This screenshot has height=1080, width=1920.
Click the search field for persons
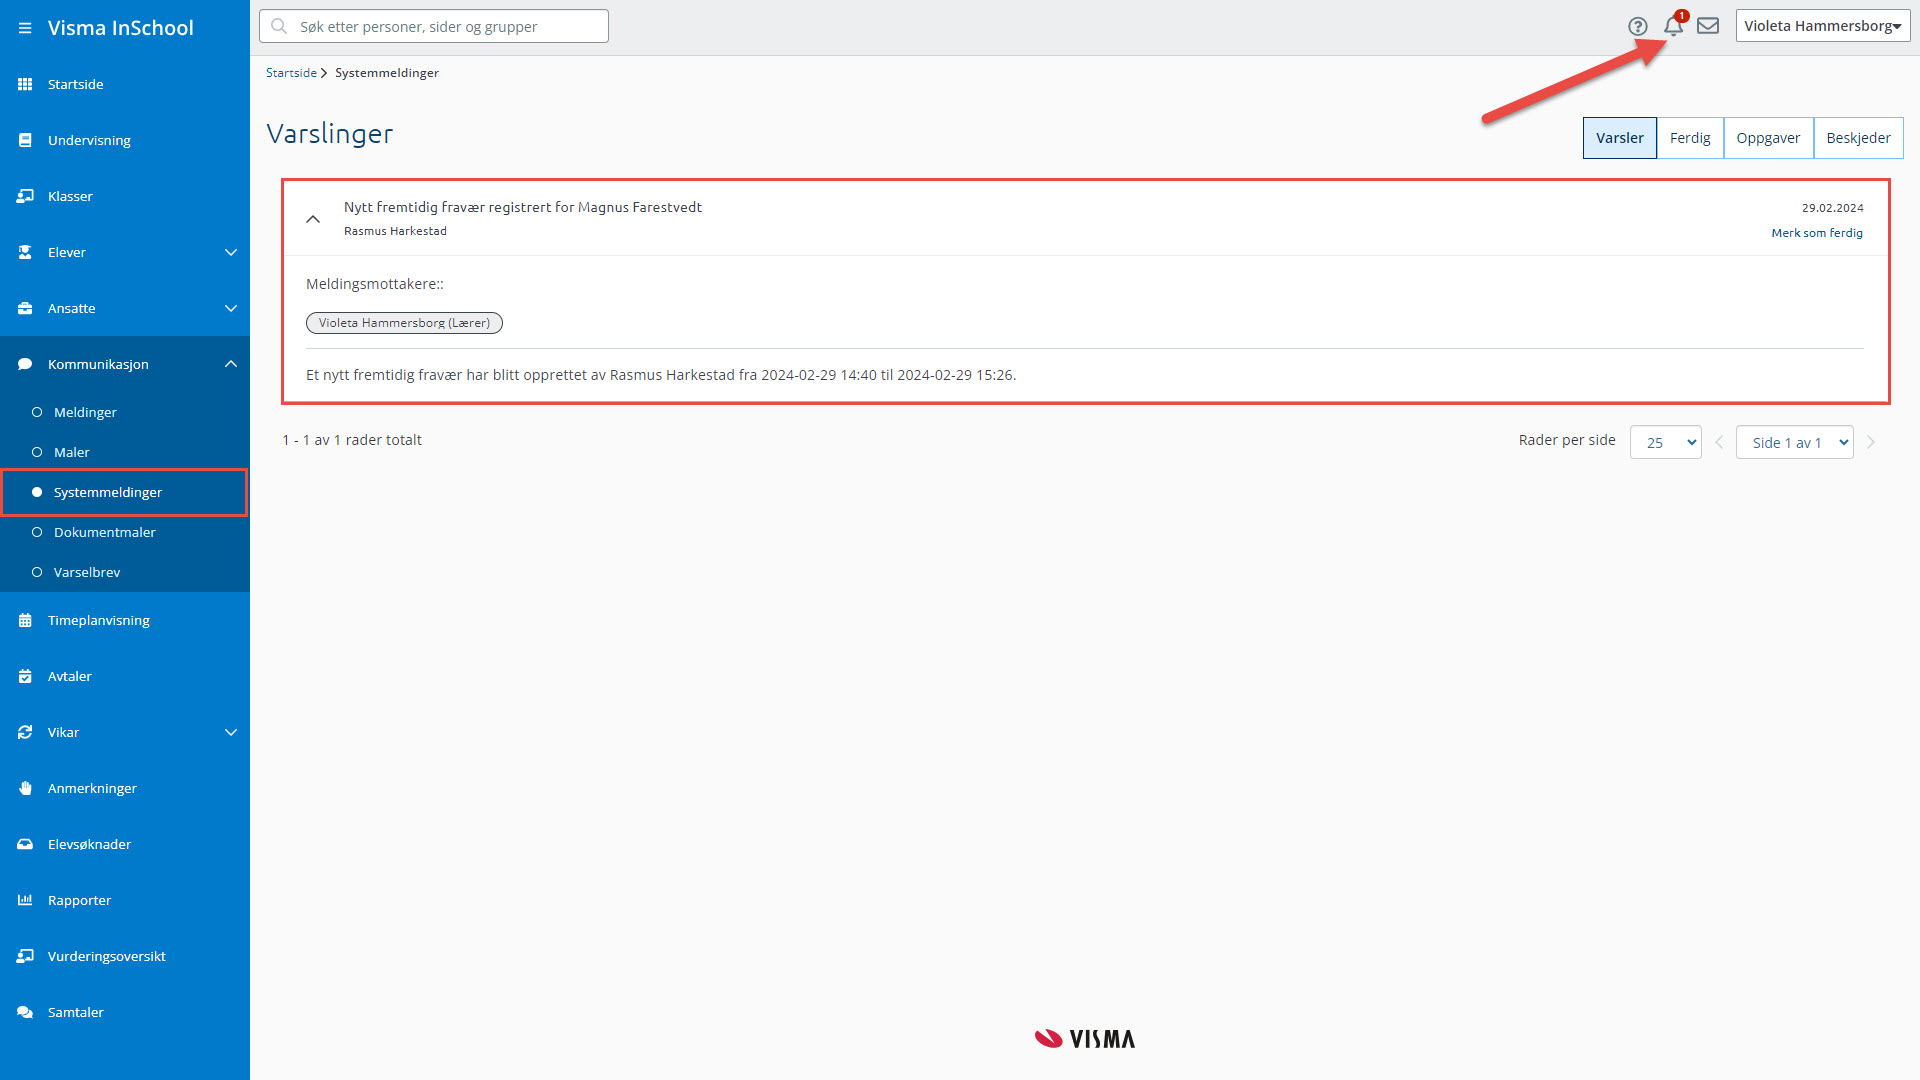point(434,26)
